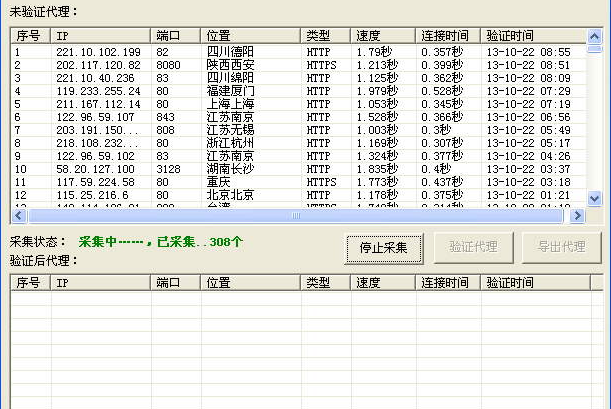This screenshot has height=409, width=611.
Task: Select the 211.167.112.14 上海 row
Action: 98,104
